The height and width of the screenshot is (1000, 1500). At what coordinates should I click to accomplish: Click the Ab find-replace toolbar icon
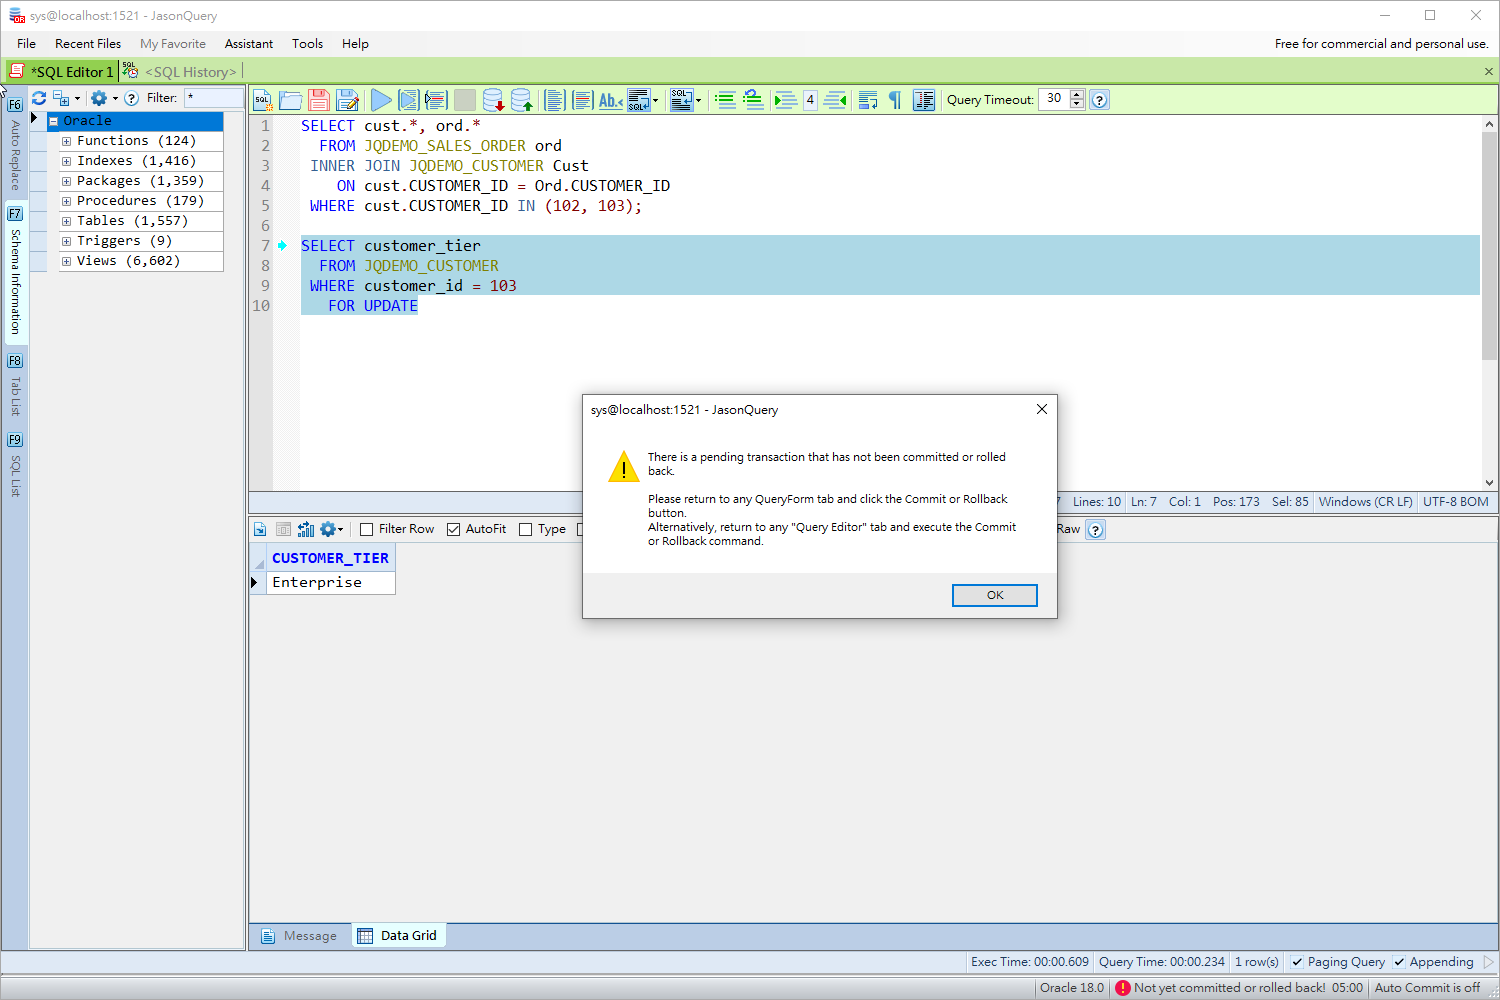coord(610,100)
